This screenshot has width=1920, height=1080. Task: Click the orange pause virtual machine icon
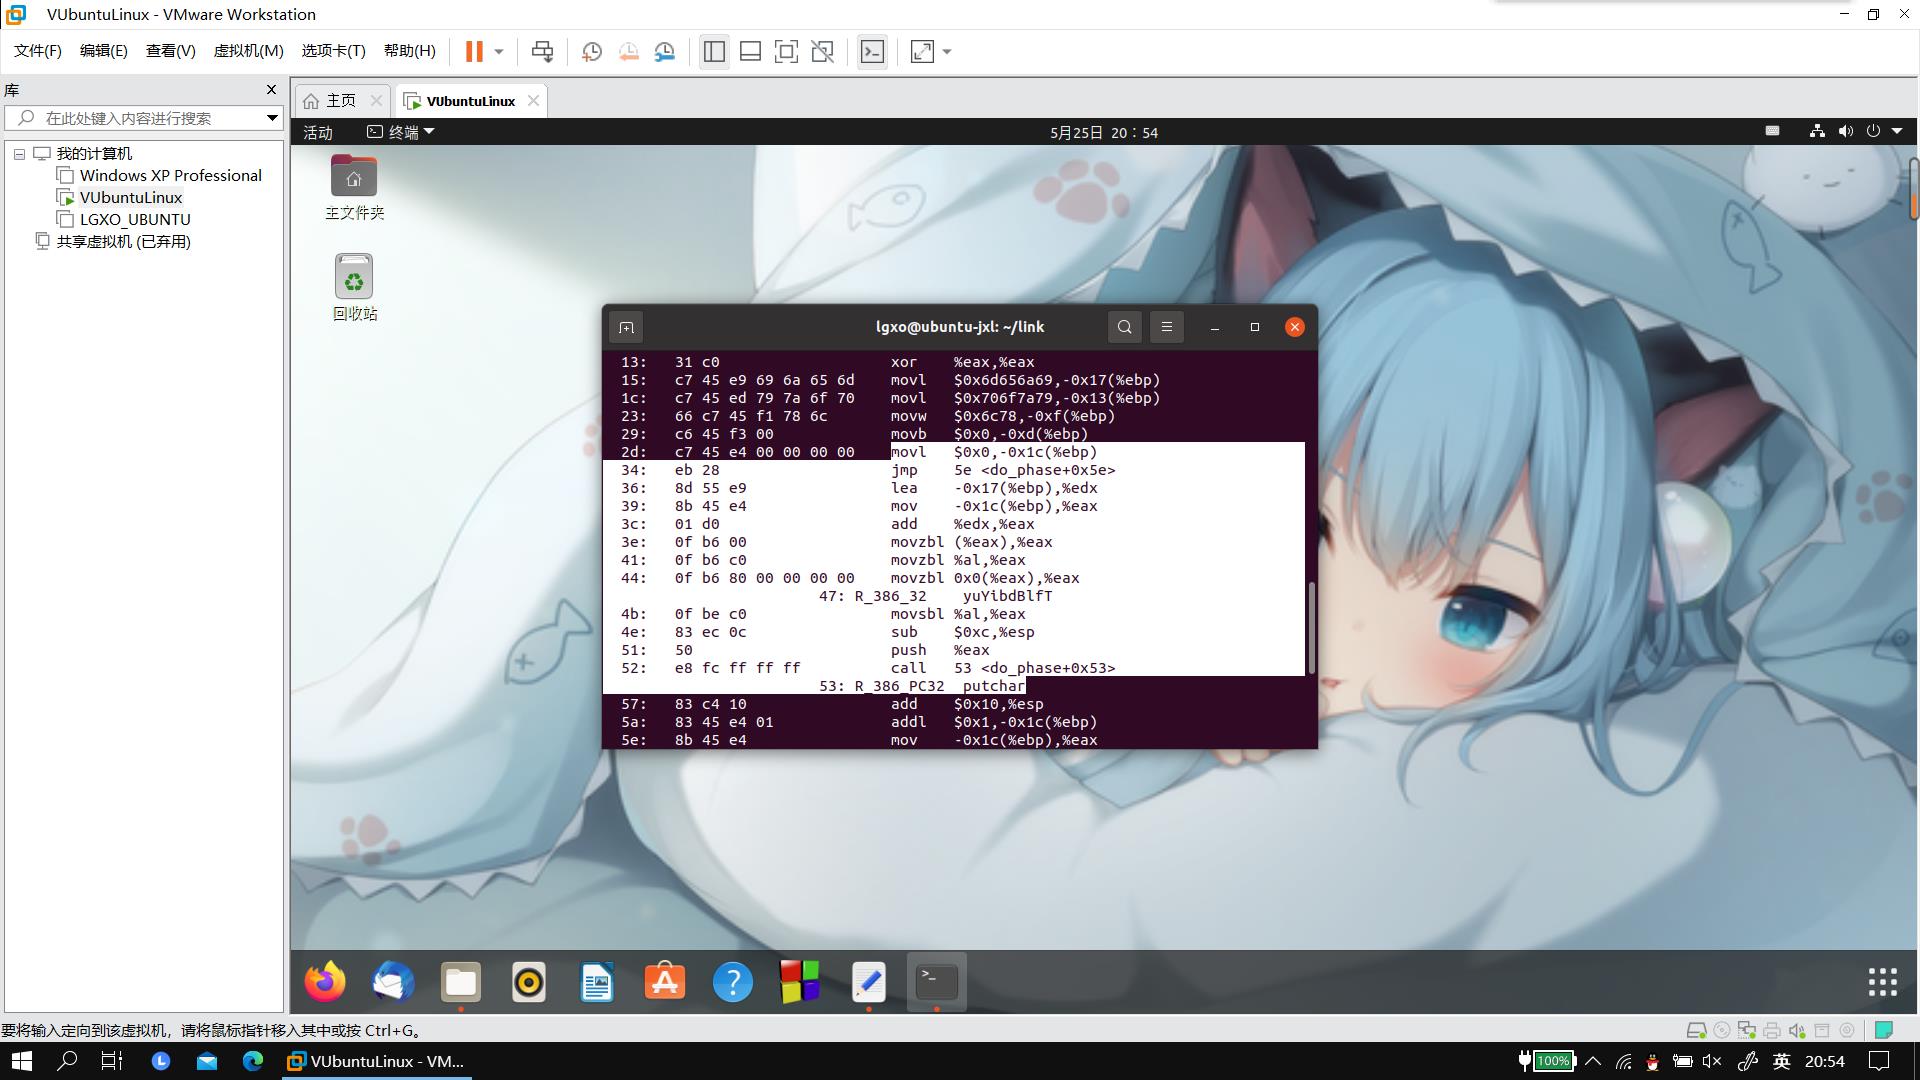point(474,52)
